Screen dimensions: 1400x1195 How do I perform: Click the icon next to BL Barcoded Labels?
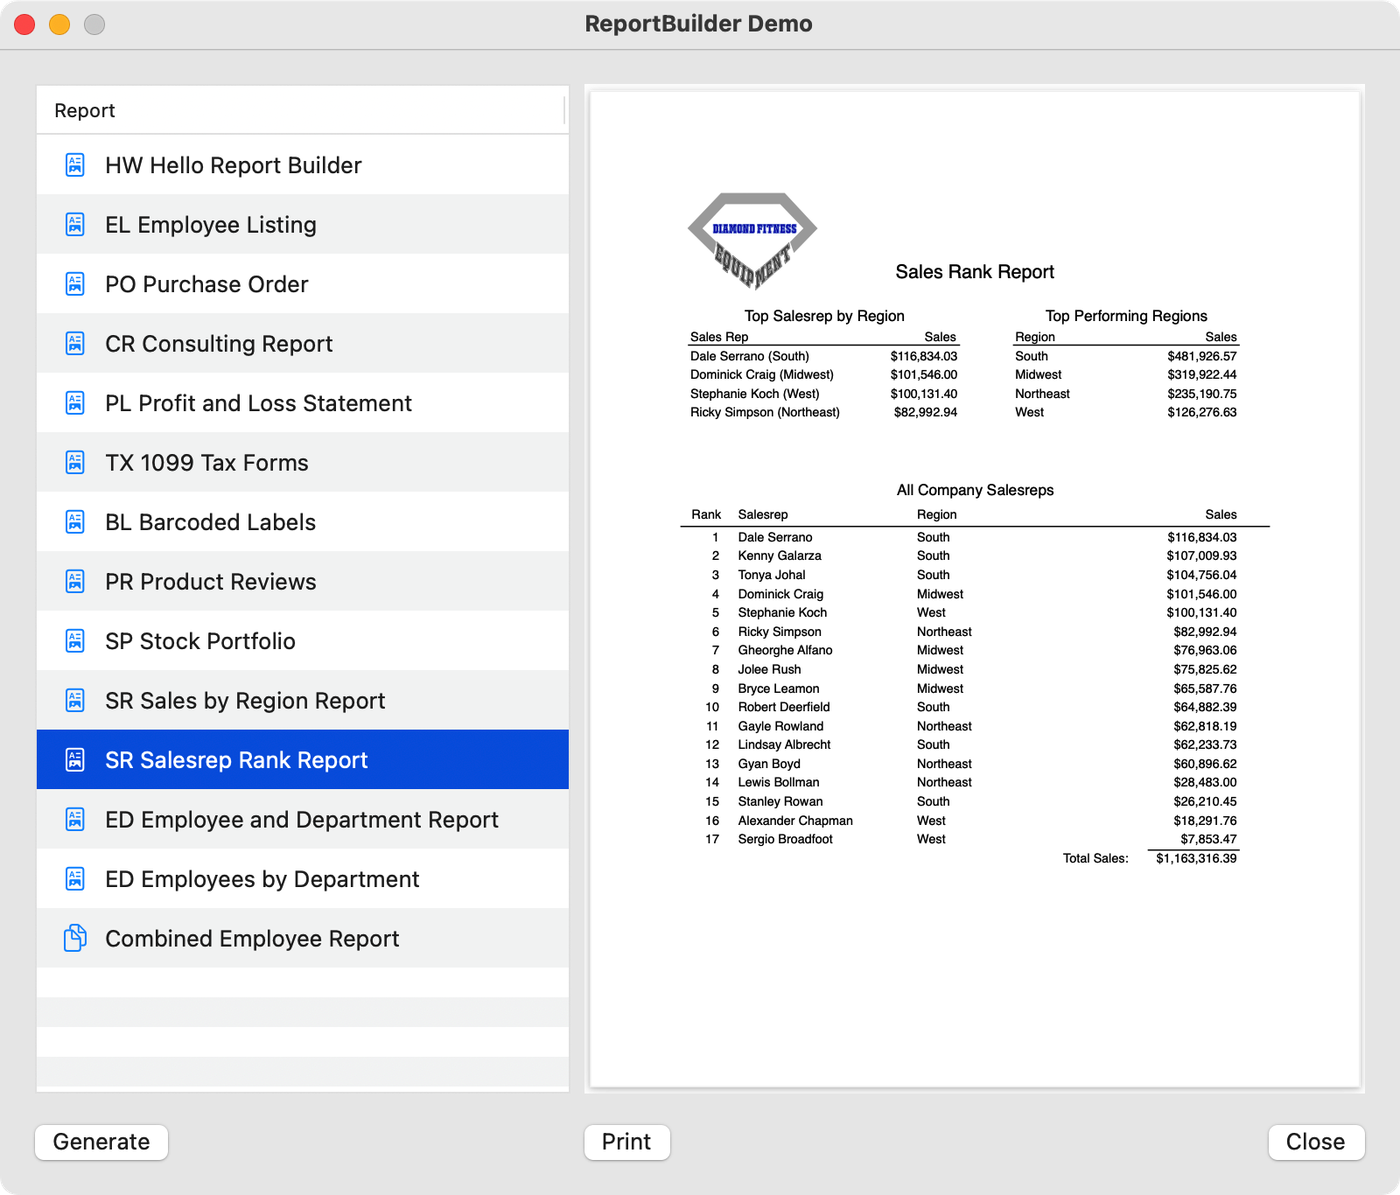pyautogui.click(x=75, y=522)
